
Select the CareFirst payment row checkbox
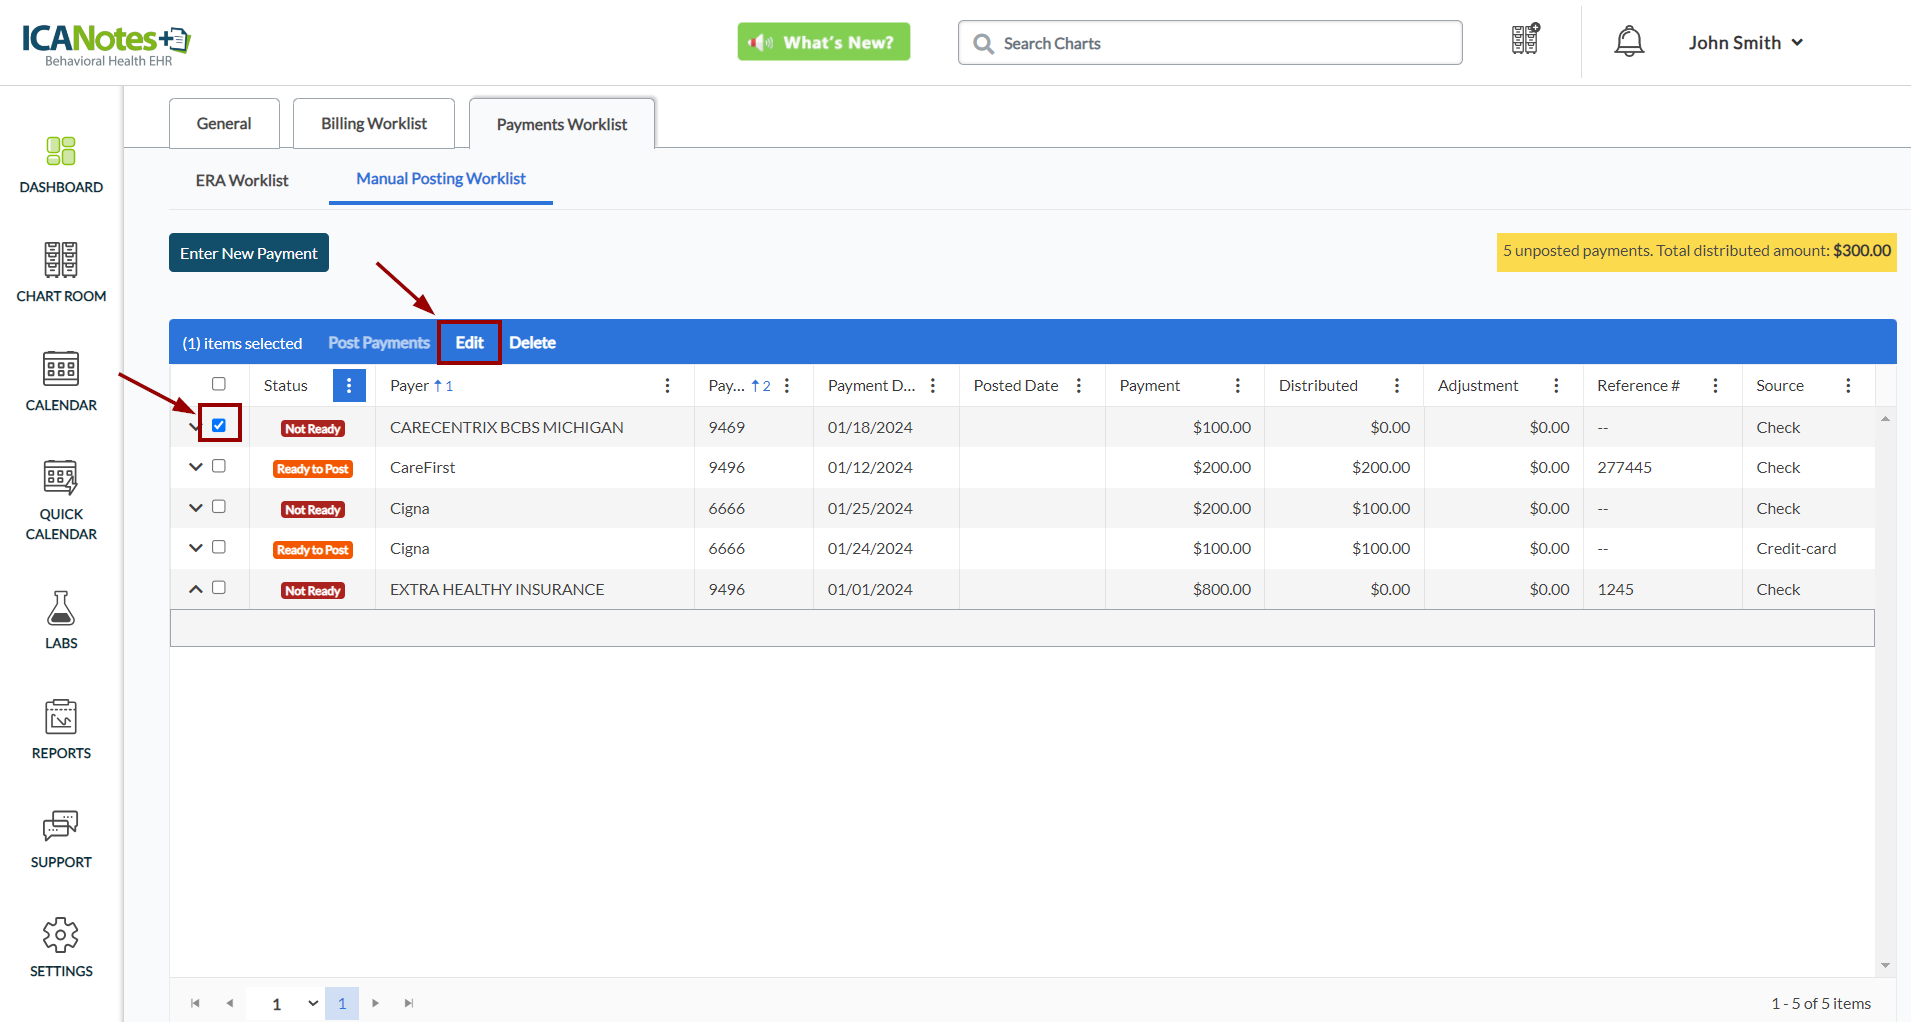click(x=219, y=466)
